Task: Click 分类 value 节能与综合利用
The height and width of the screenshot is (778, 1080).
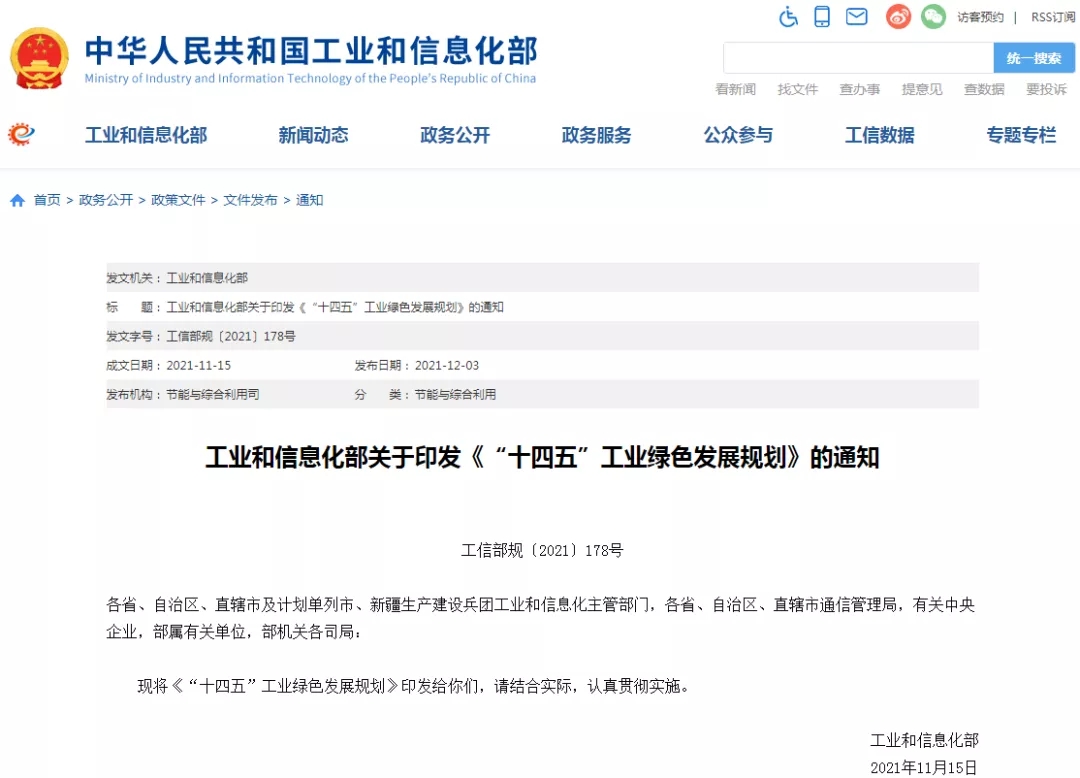Action: pos(455,395)
